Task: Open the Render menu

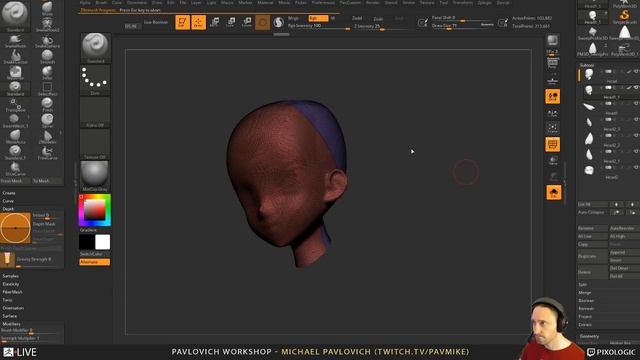Action: [372, 2]
